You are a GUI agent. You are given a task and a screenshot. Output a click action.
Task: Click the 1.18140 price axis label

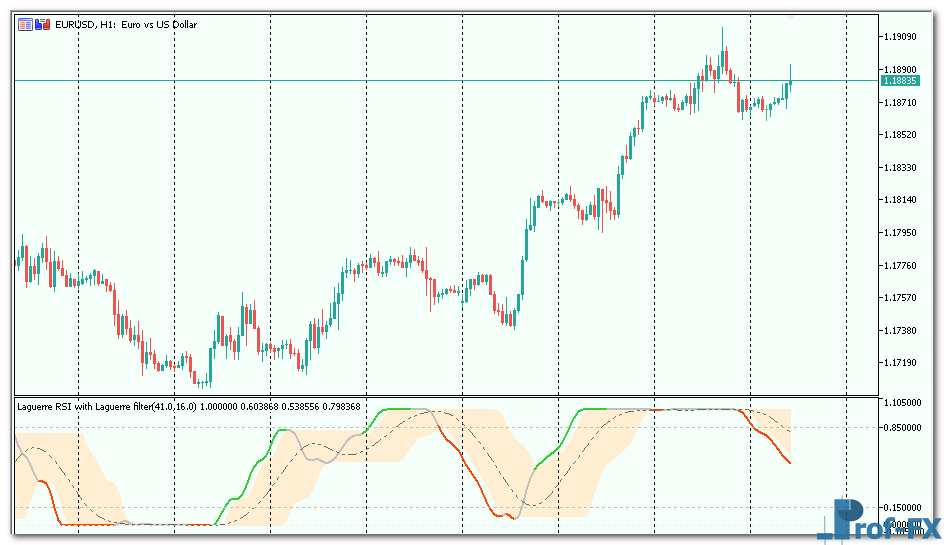pos(901,200)
